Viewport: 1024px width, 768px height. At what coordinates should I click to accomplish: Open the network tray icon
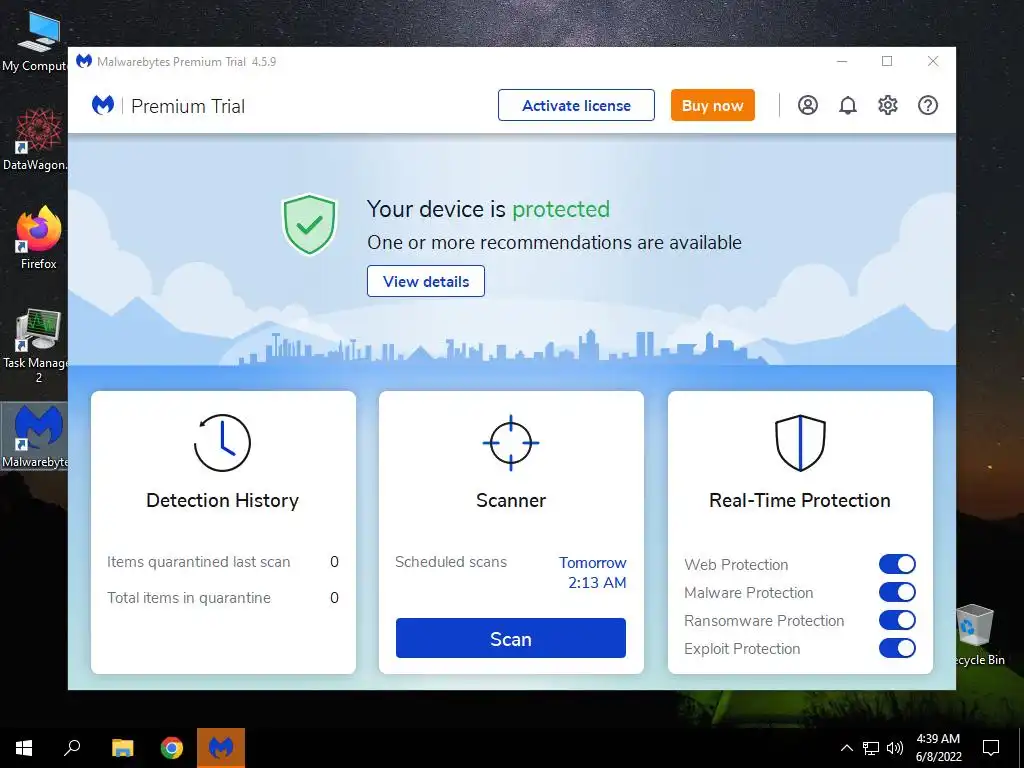pos(871,748)
